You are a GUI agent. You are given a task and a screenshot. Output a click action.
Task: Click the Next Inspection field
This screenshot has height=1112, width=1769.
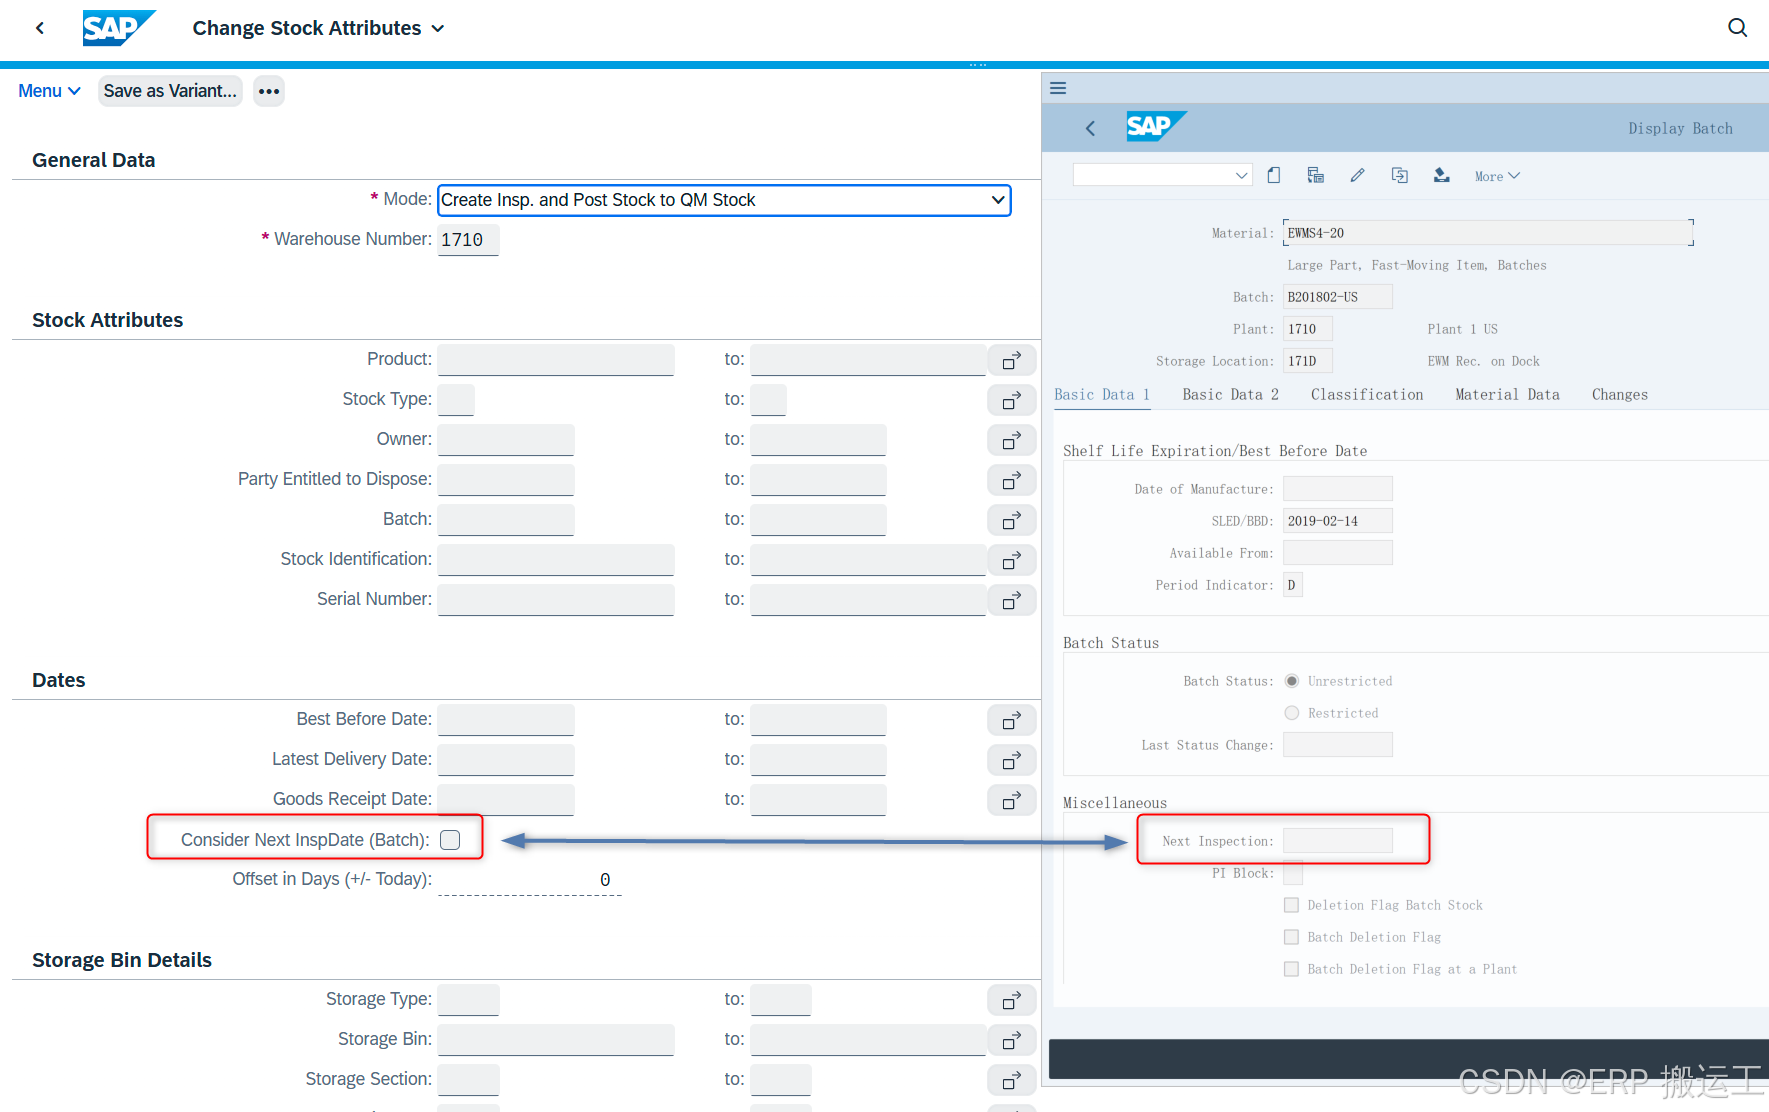click(x=1338, y=841)
